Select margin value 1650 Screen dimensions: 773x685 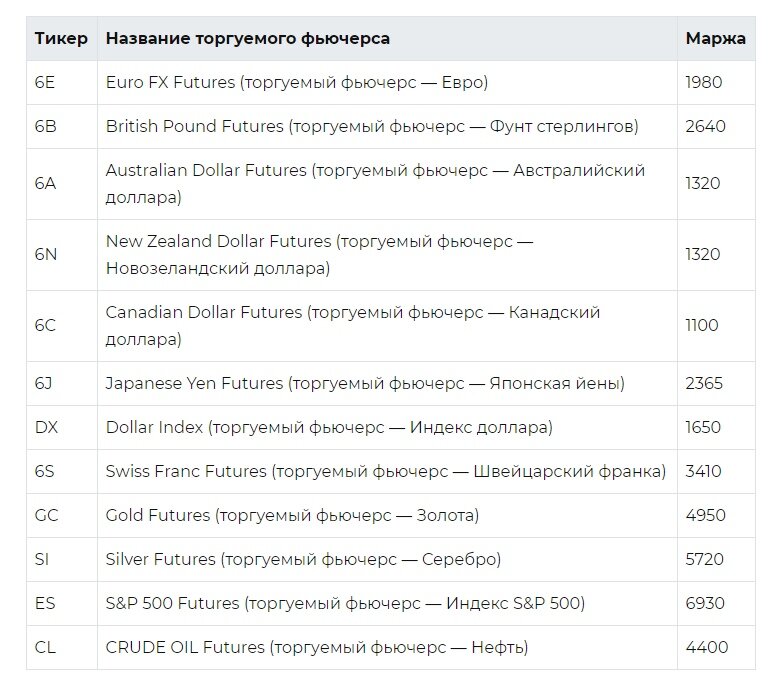(703, 427)
